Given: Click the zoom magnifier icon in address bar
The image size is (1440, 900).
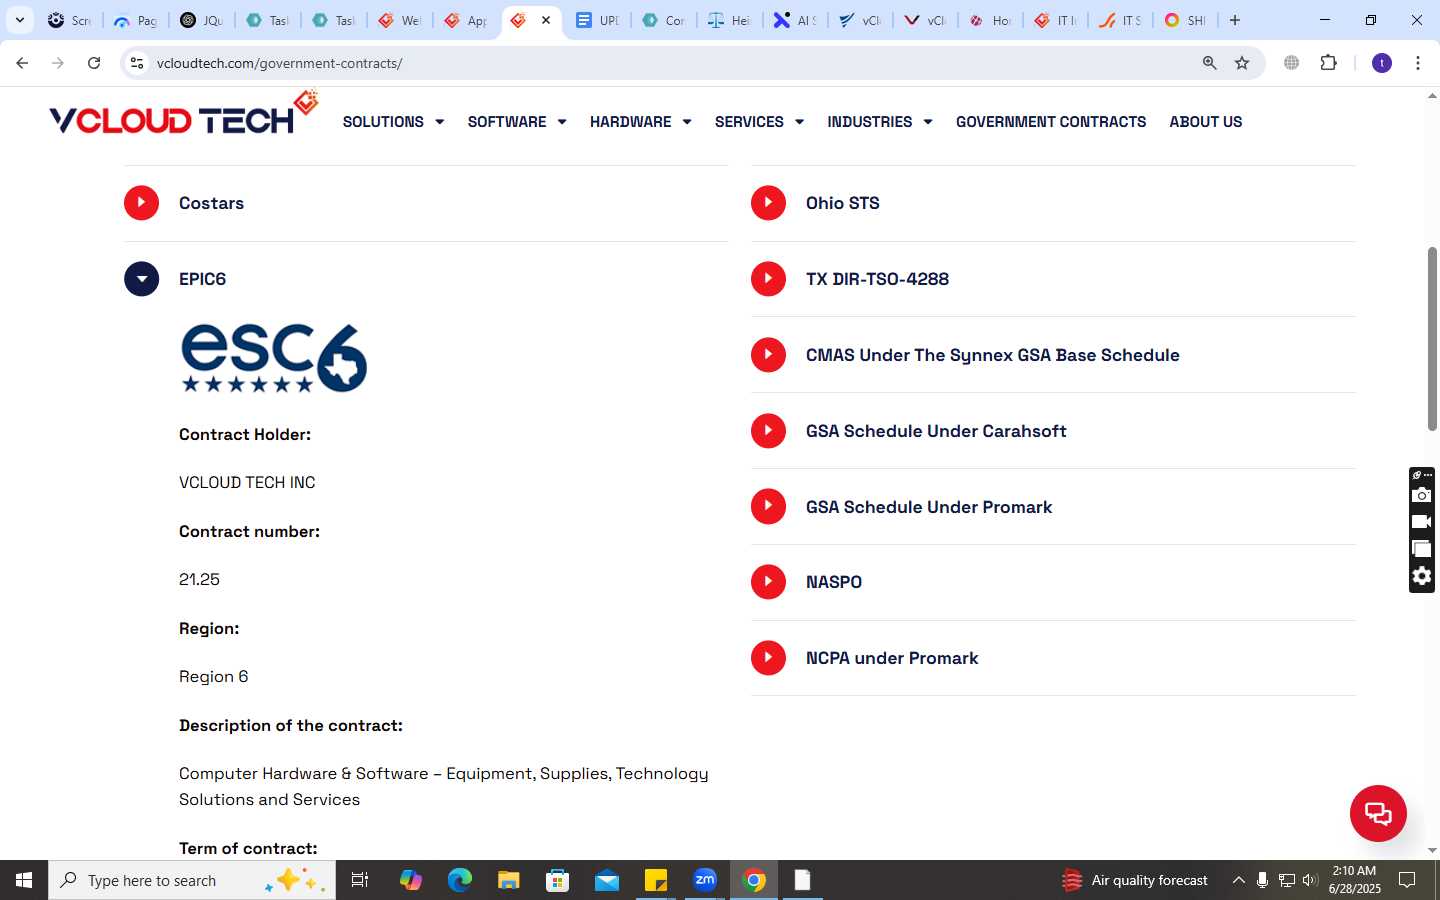Looking at the screenshot, I should (x=1209, y=63).
